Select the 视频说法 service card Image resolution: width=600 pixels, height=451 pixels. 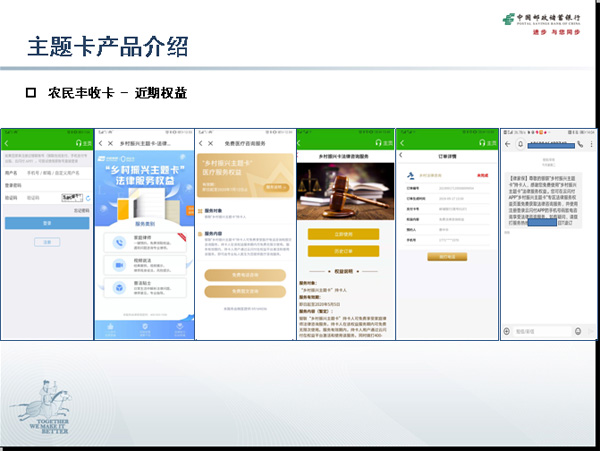point(144,263)
